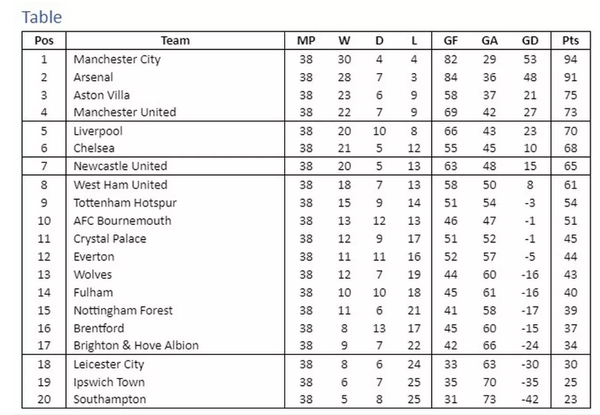Click the "Pos" column header

pyautogui.click(x=44, y=41)
